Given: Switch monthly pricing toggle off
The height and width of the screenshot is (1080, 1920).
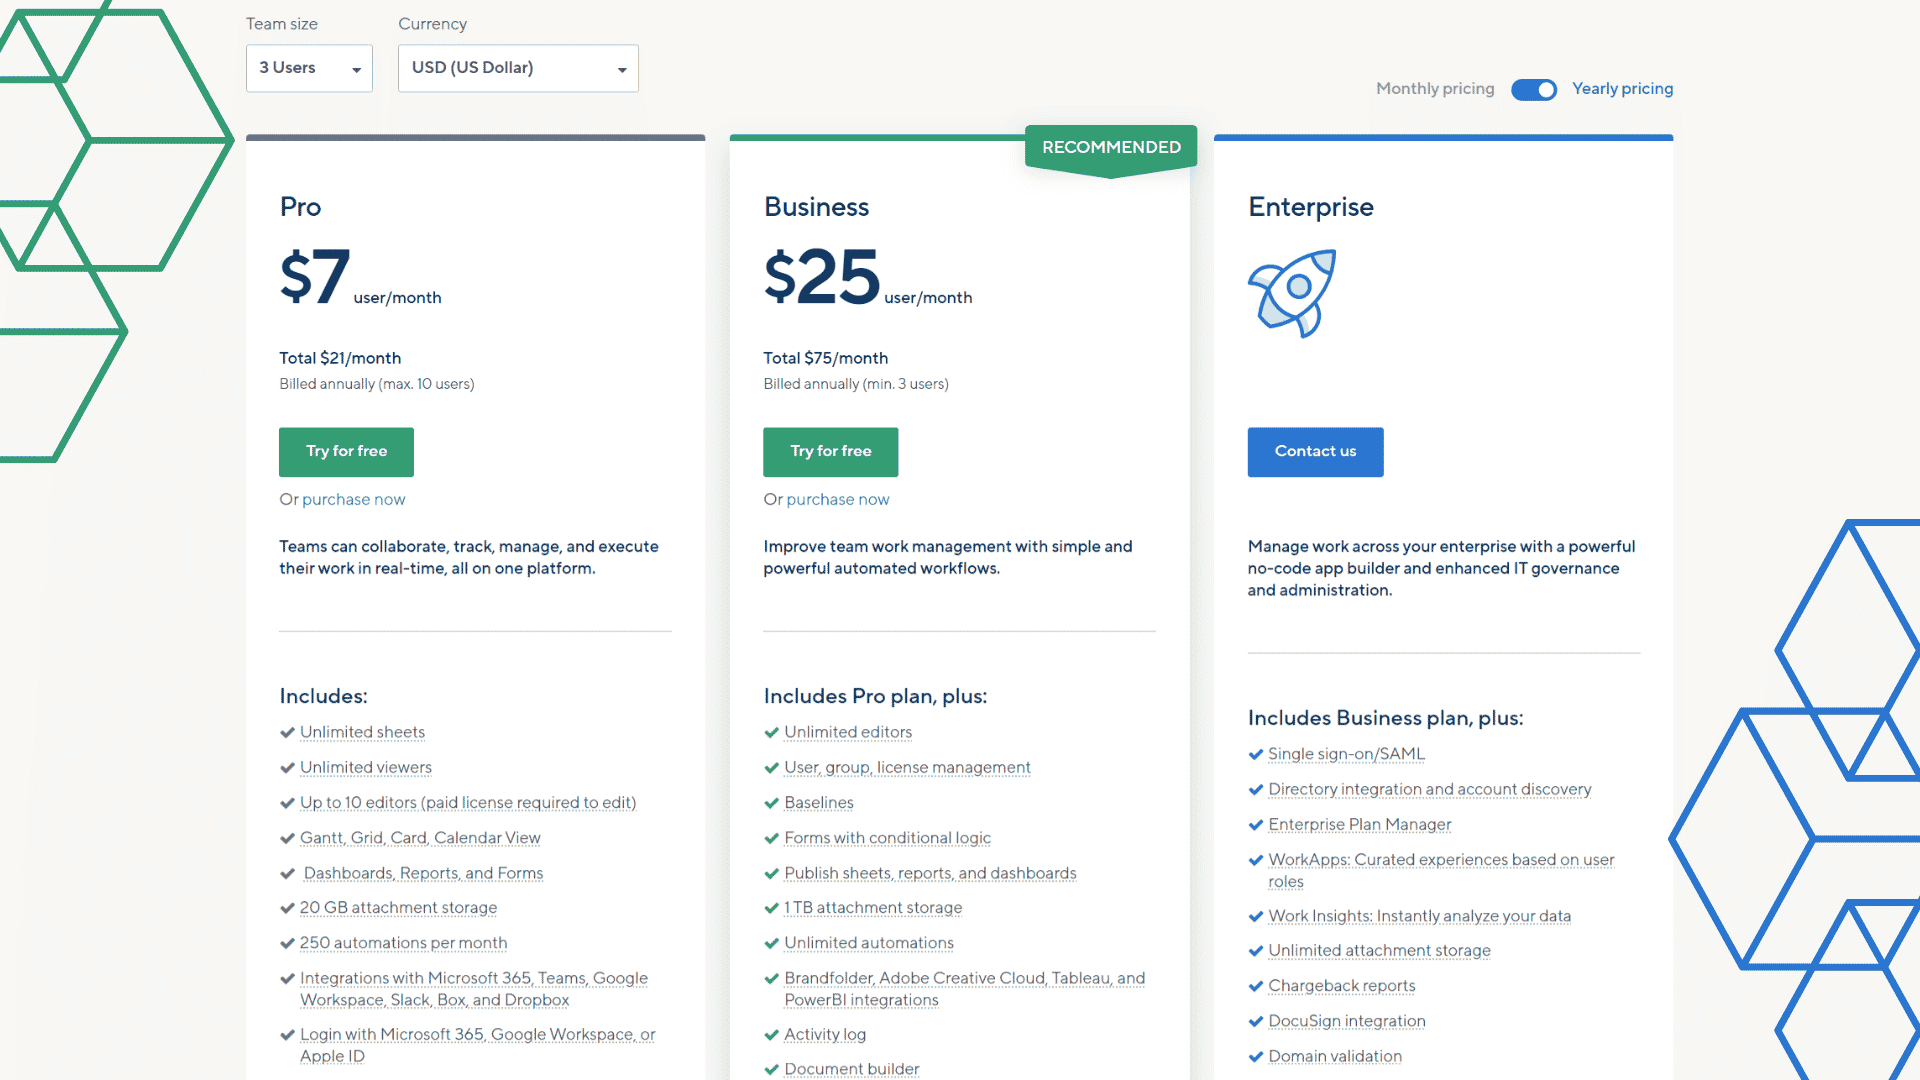Looking at the screenshot, I should (1532, 88).
